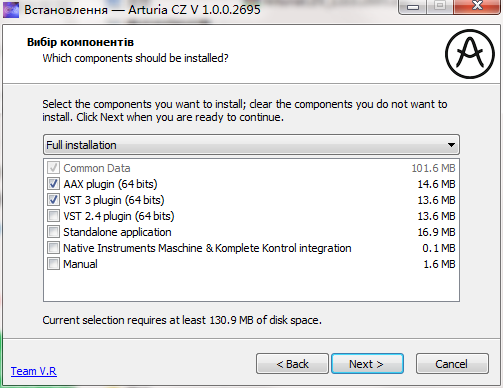Viewport: 503px width, 388px height.
Task: Cancel the installation
Action: (x=452, y=364)
